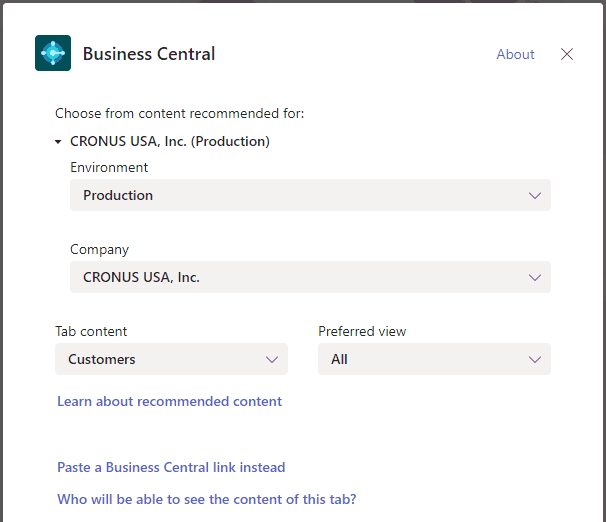Open the Company dropdown showing CRONUS USA, Inc.
Image resolution: width=606 pixels, height=522 pixels.
[310, 277]
